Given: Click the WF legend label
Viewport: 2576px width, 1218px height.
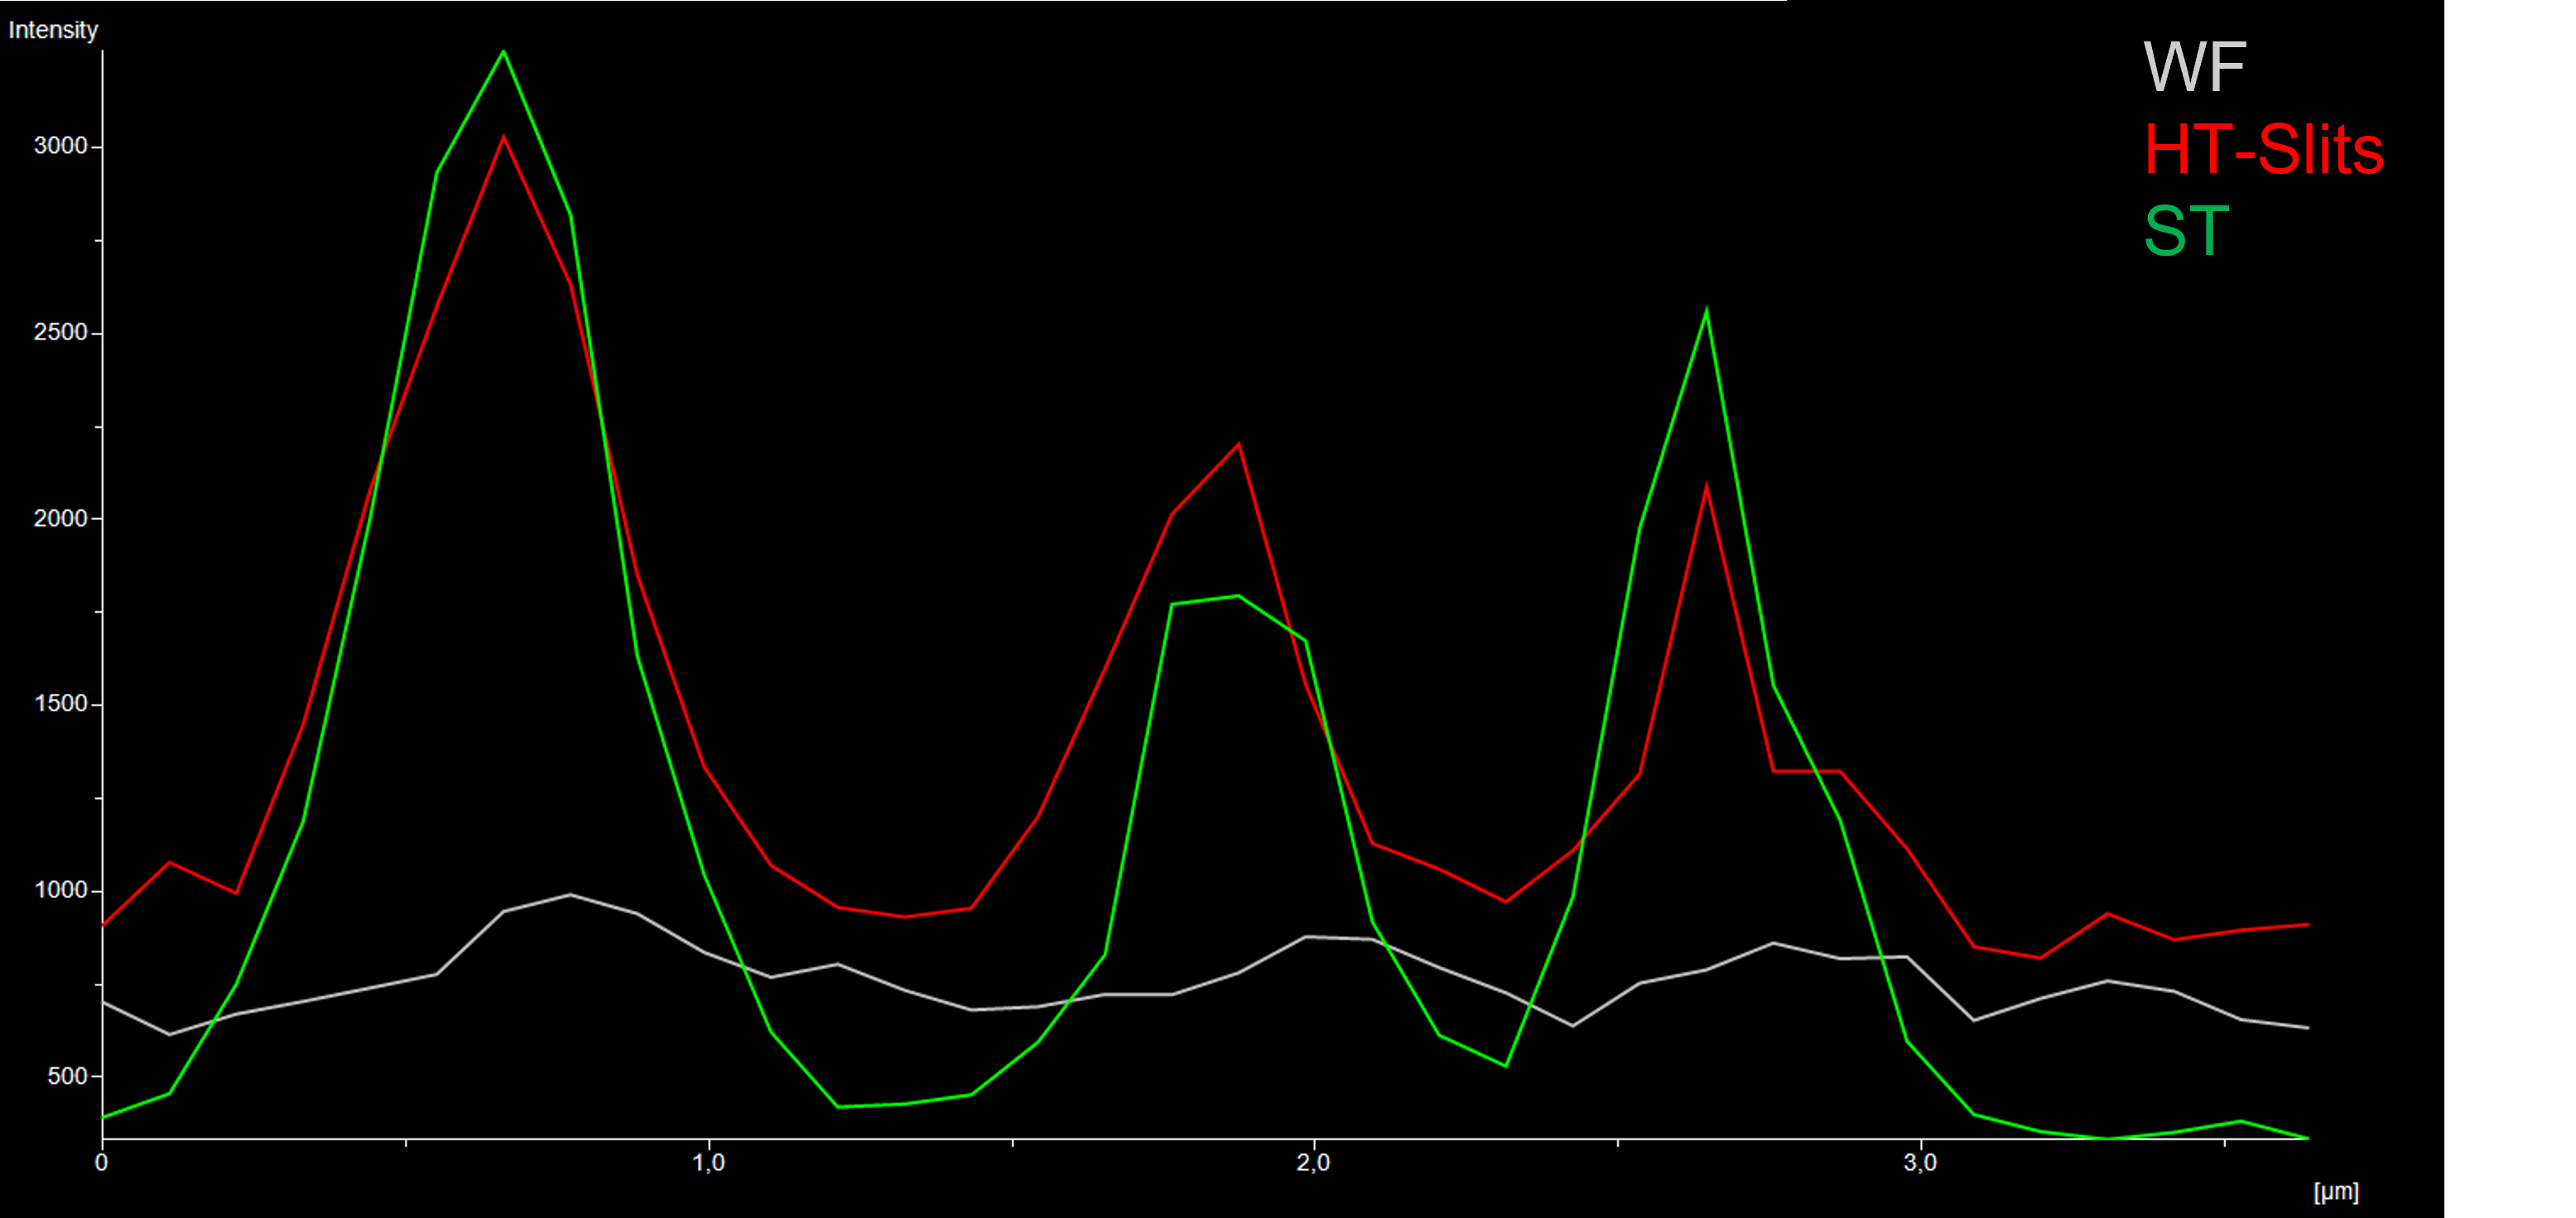Looking at the screenshot, I should 2194,68.
